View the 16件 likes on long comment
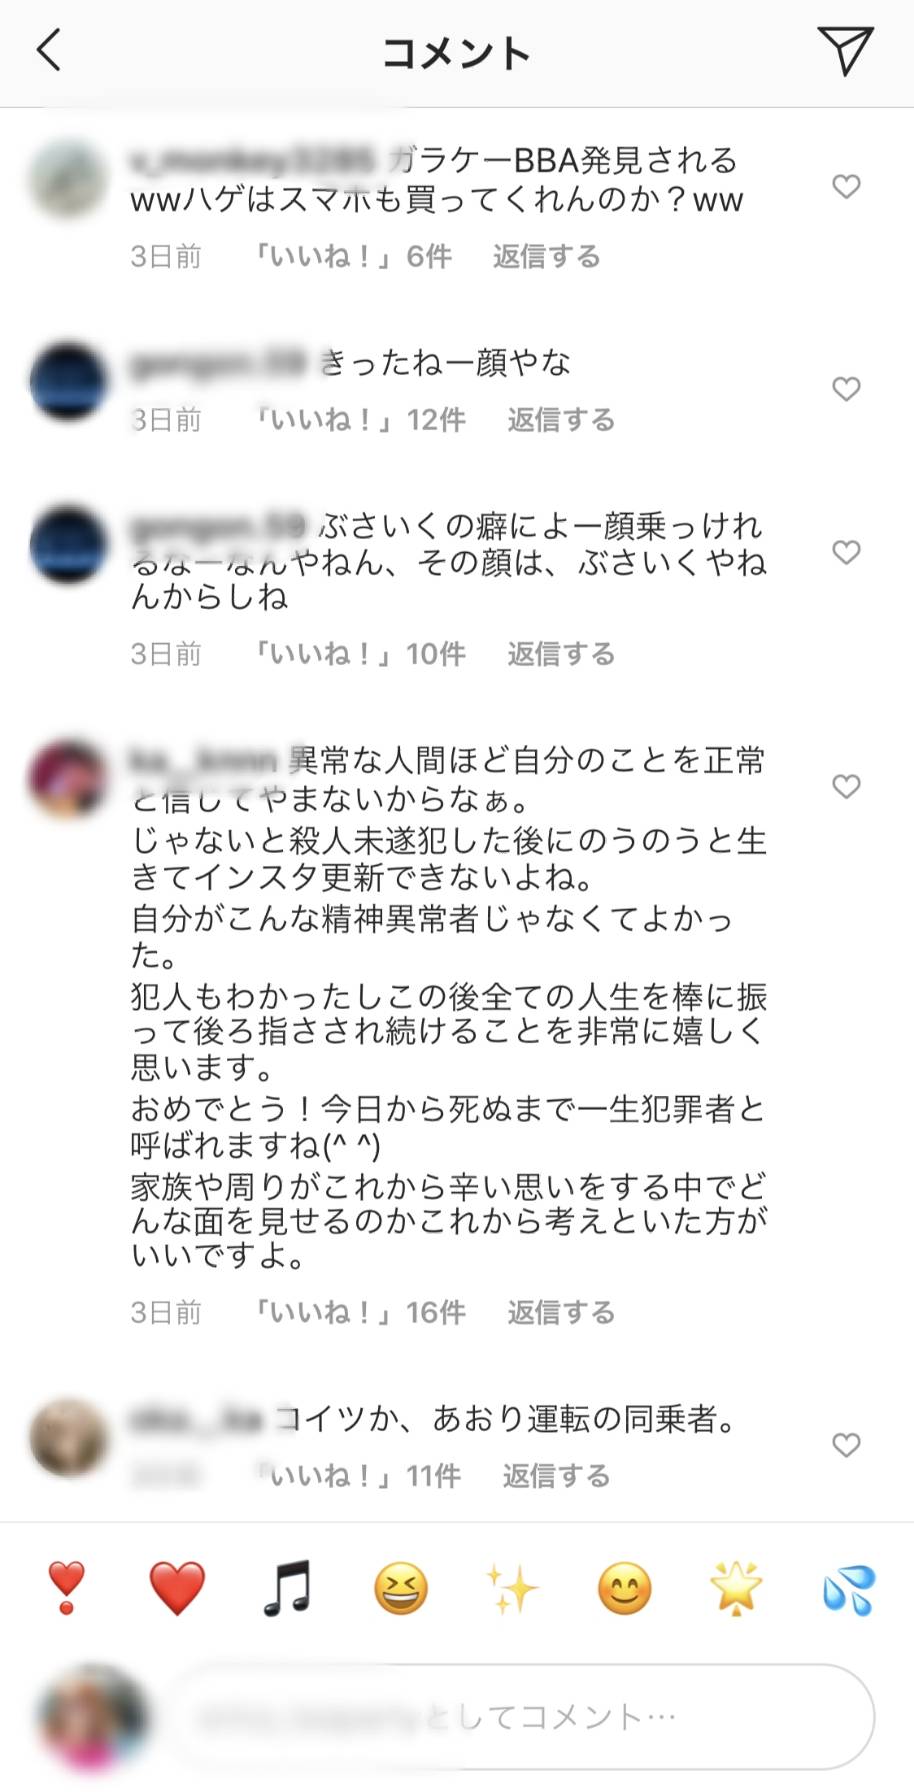This screenshot has height=1792, width=914. point(360,1312)
